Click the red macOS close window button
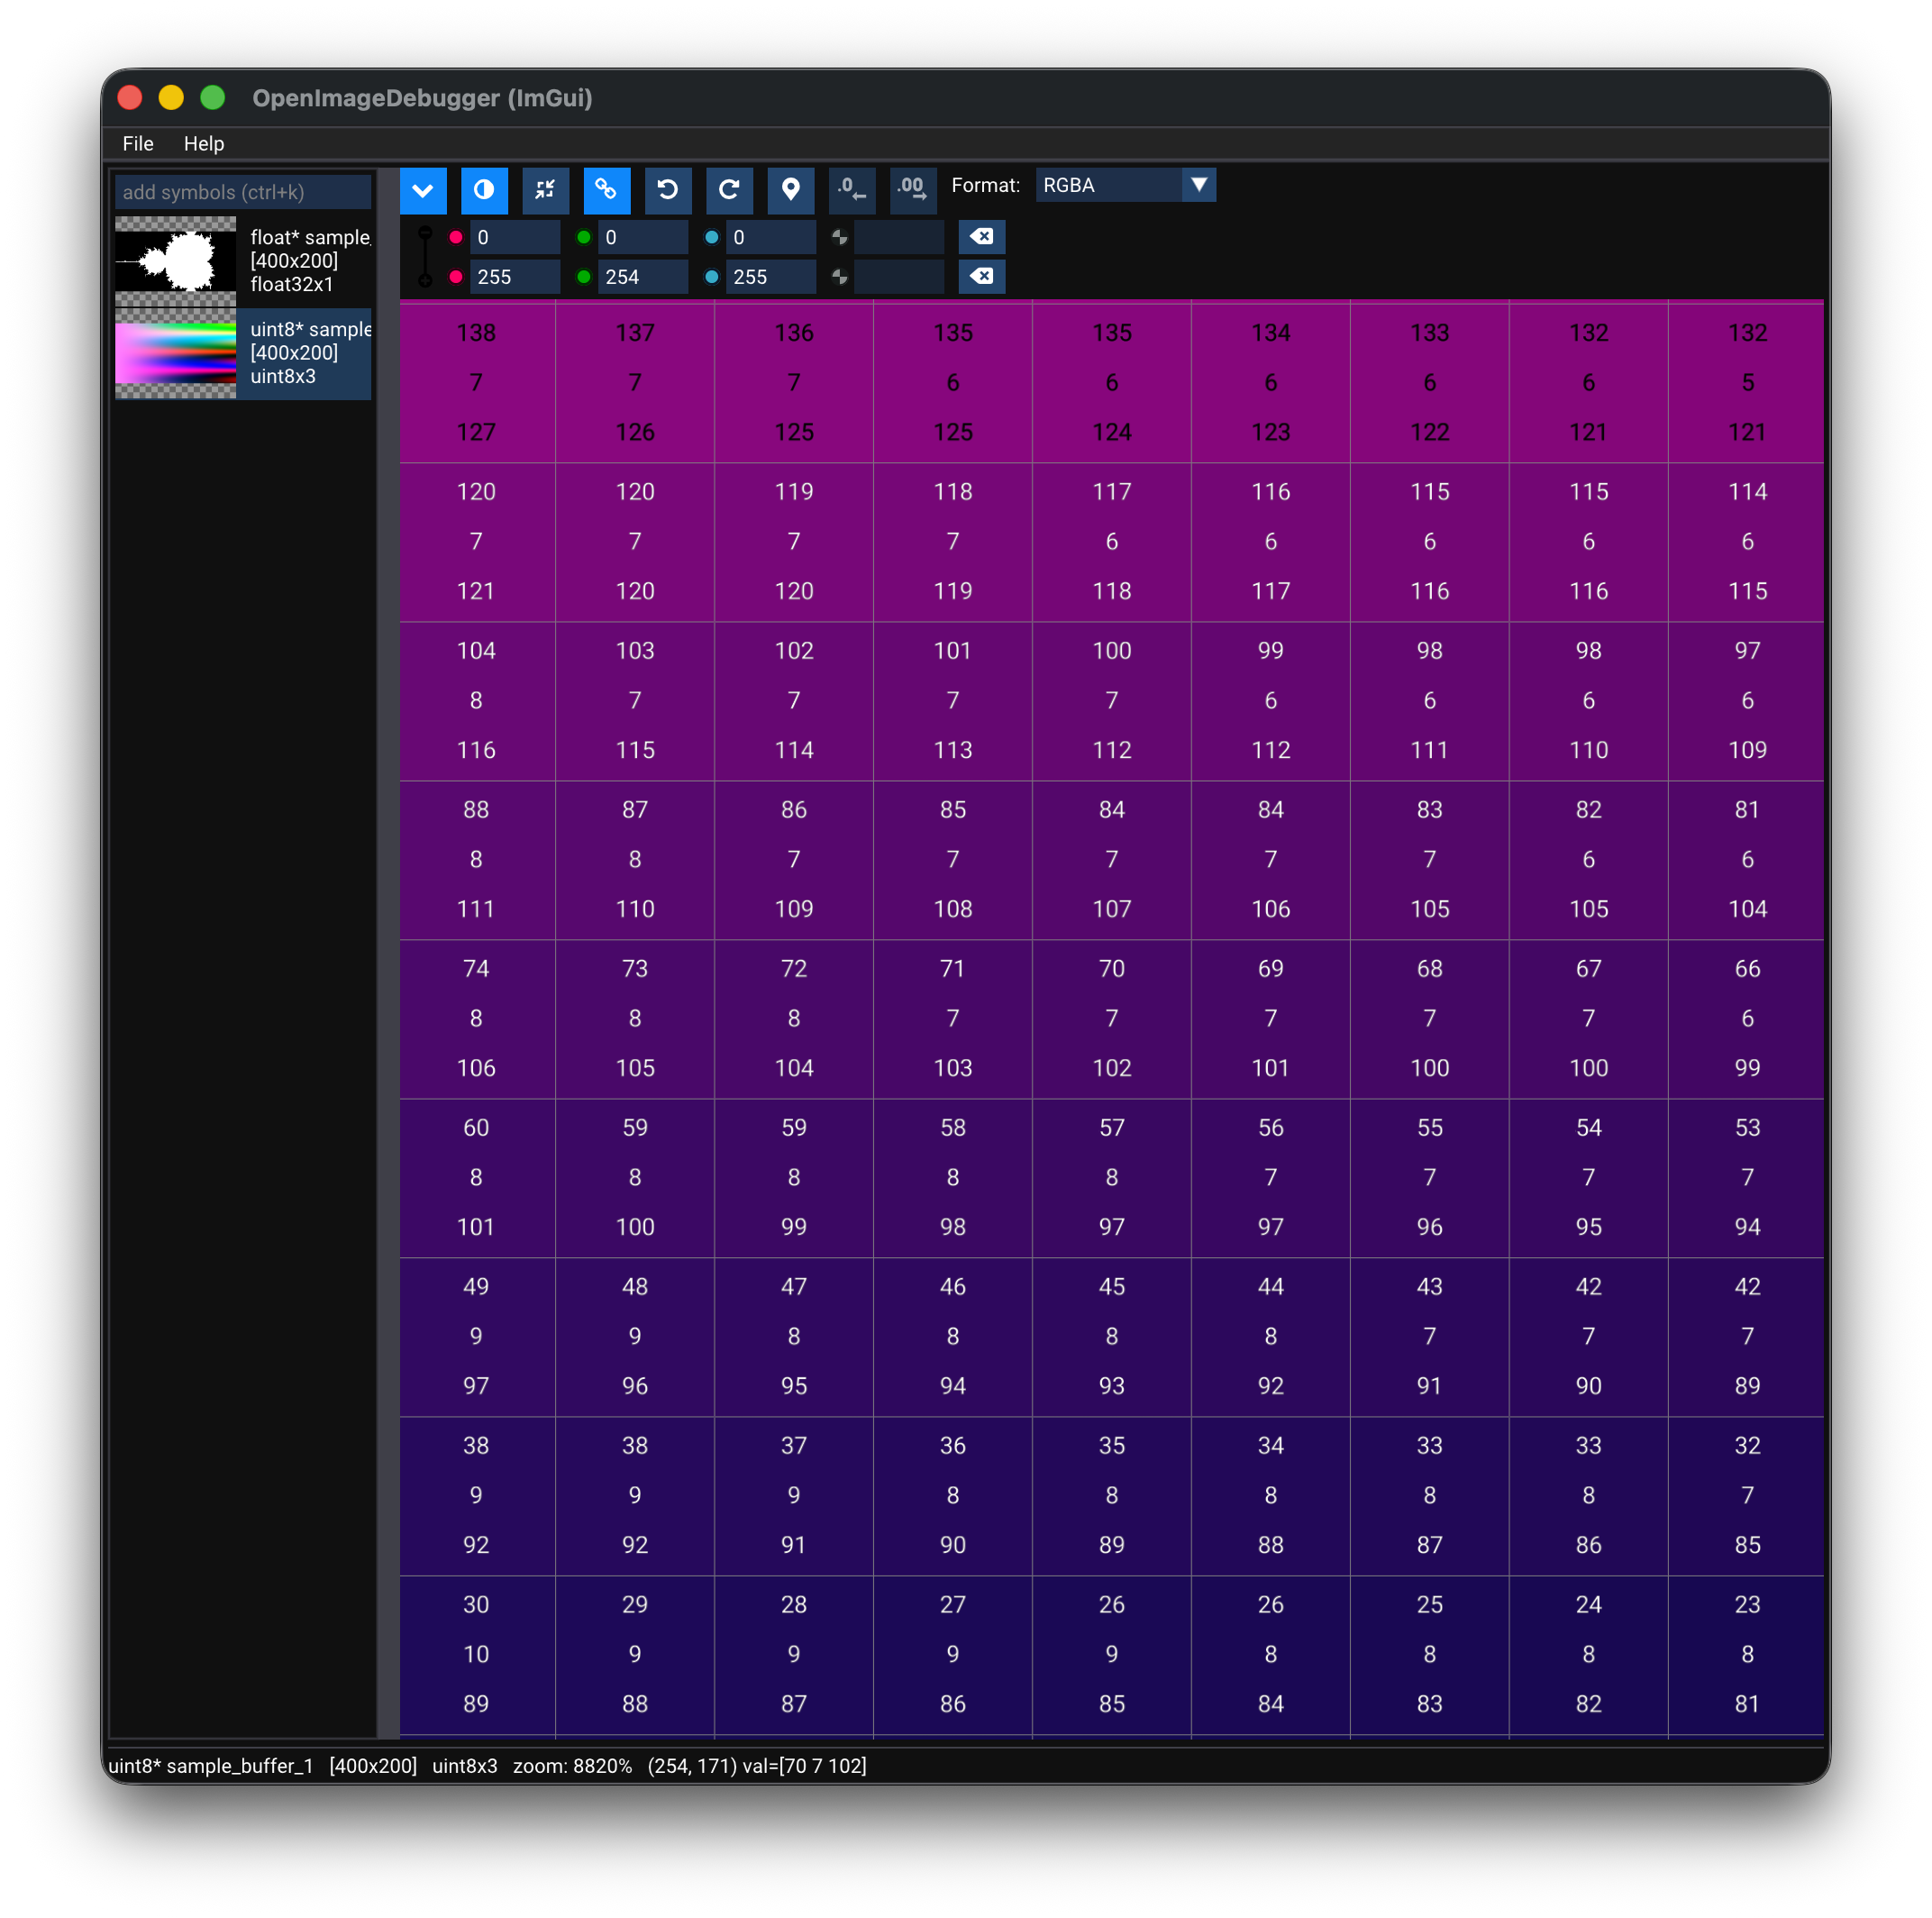 130,97
